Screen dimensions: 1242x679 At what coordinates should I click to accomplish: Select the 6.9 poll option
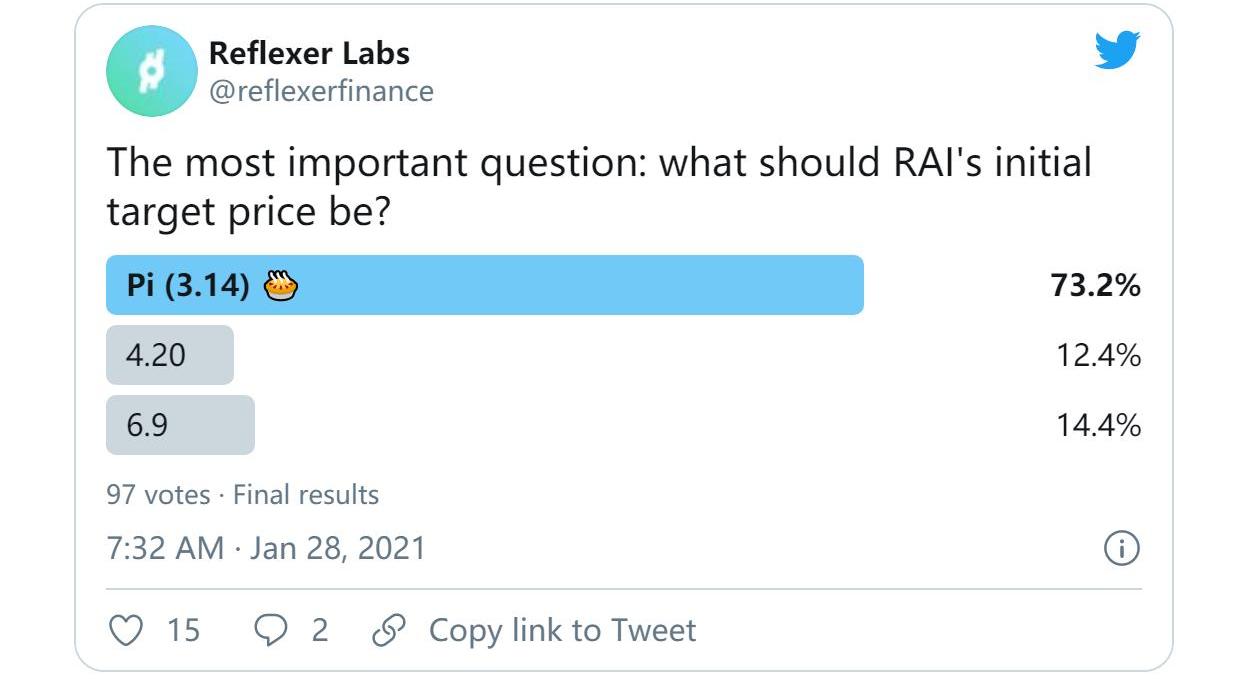pyautogui.click(x=181, y=425)
